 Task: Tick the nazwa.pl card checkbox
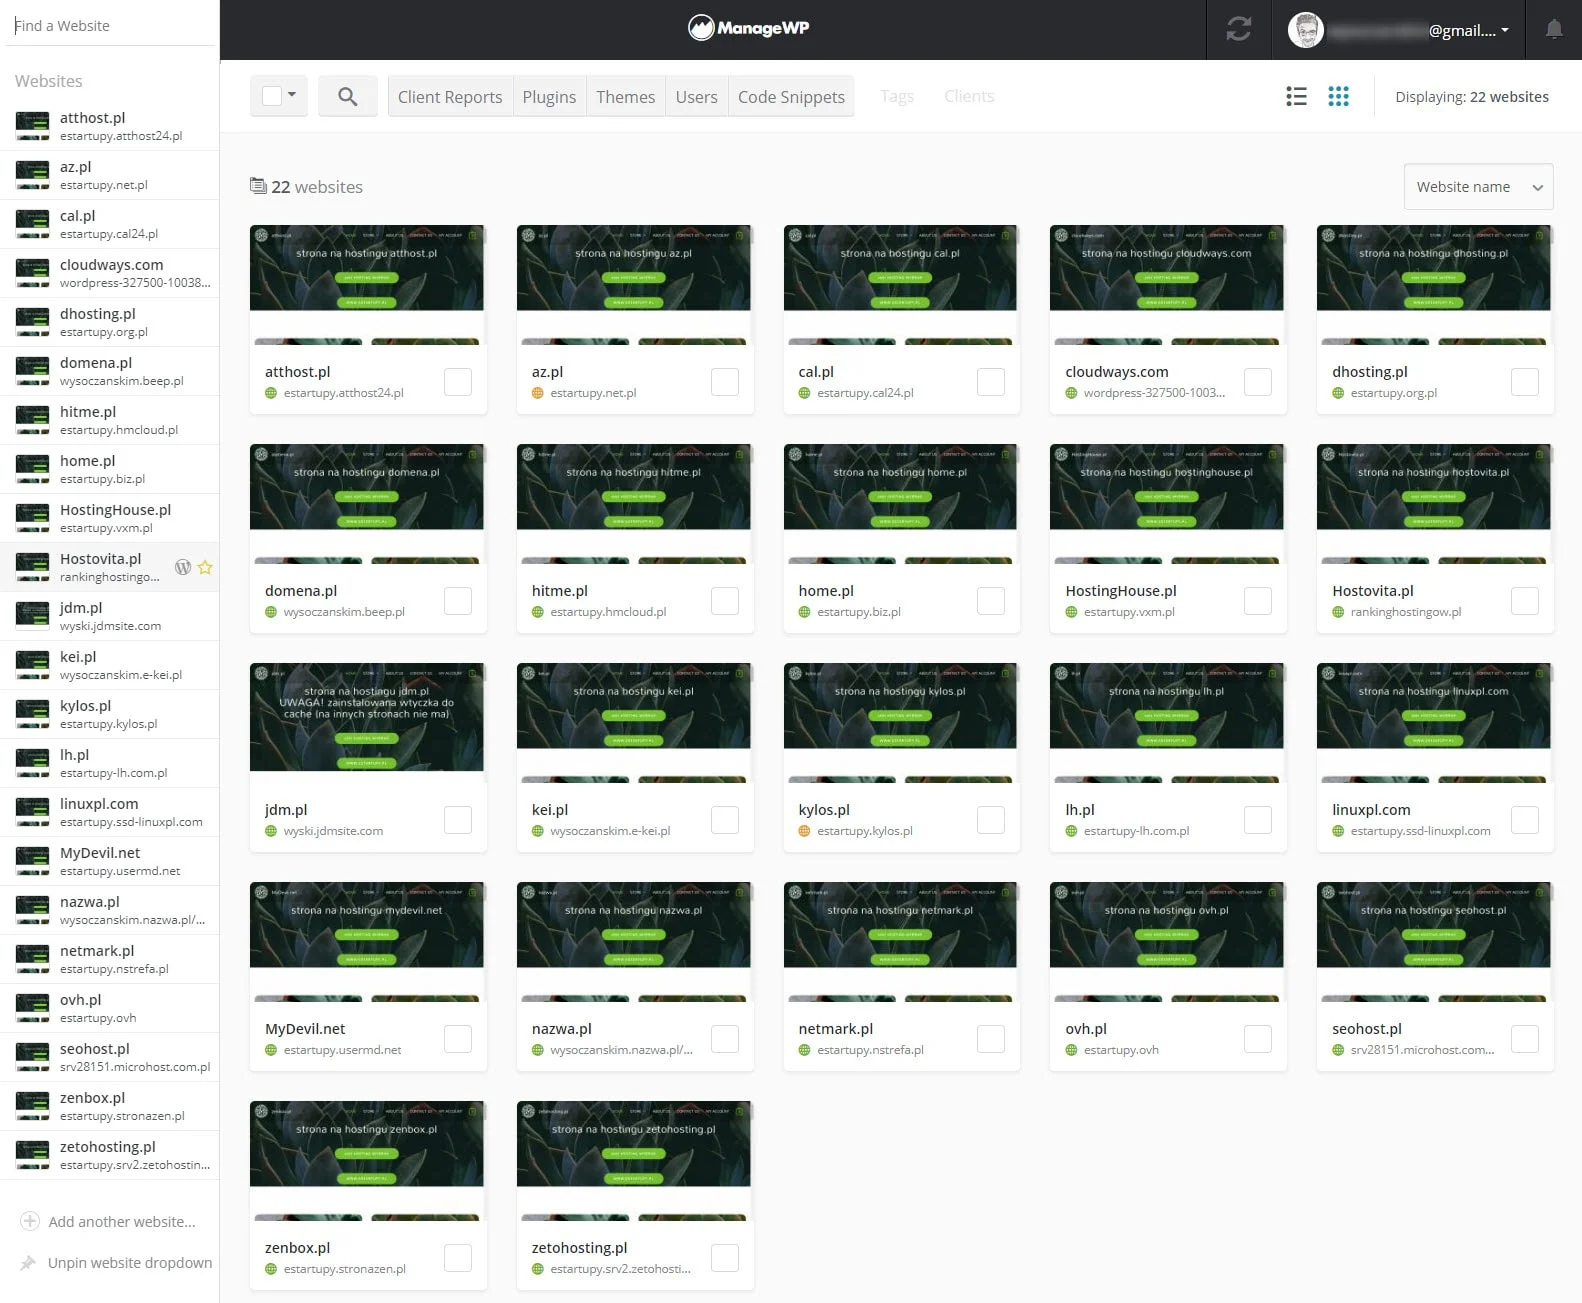pyautogui.click(x=725, y=1039)
